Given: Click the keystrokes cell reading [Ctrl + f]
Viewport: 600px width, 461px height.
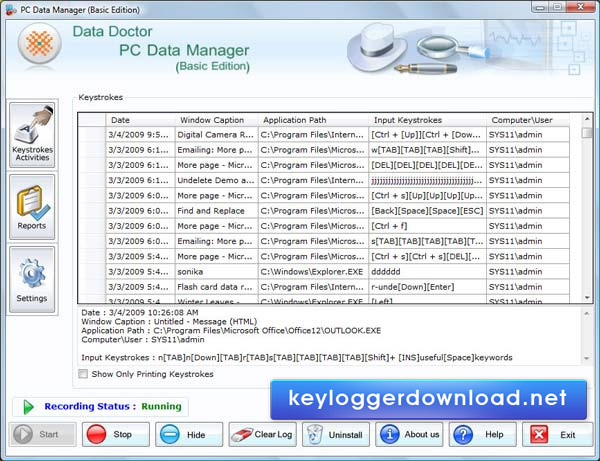Looking at the screenshot, I should (428, 226).
